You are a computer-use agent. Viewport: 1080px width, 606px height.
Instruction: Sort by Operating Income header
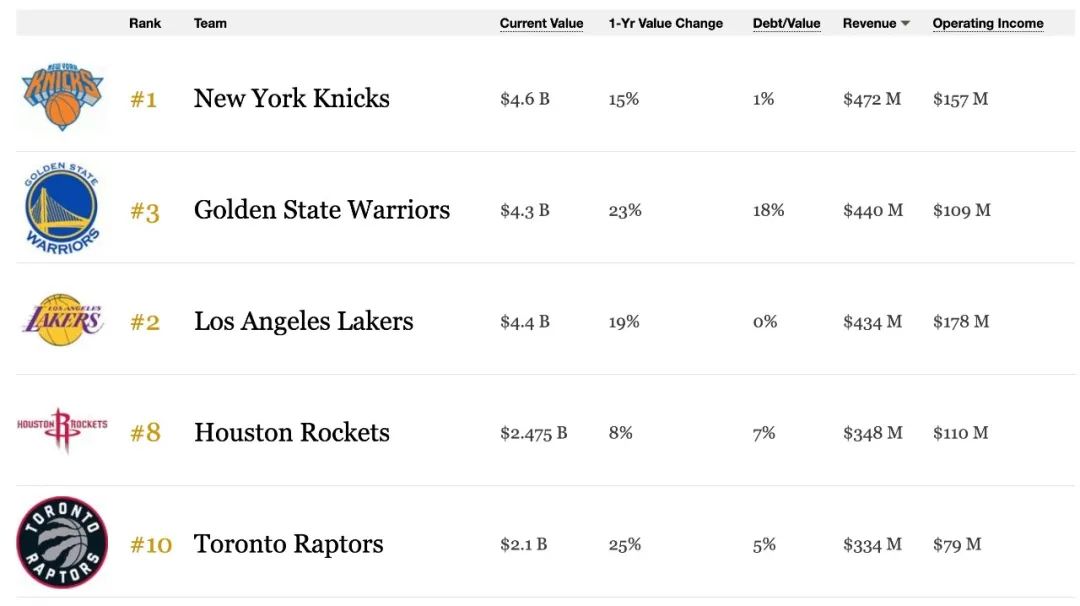(987, 24)
